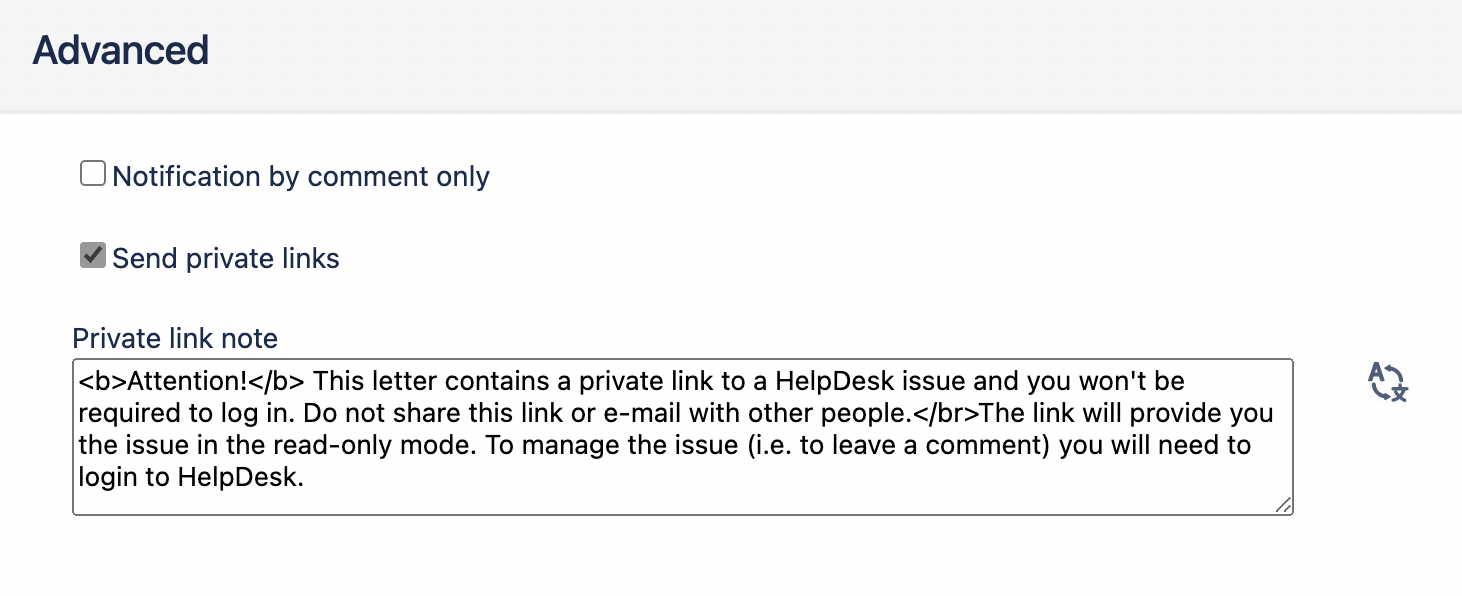
Task: Click "login to HelpDesk." on the last line
Action: tap(190, 478)
